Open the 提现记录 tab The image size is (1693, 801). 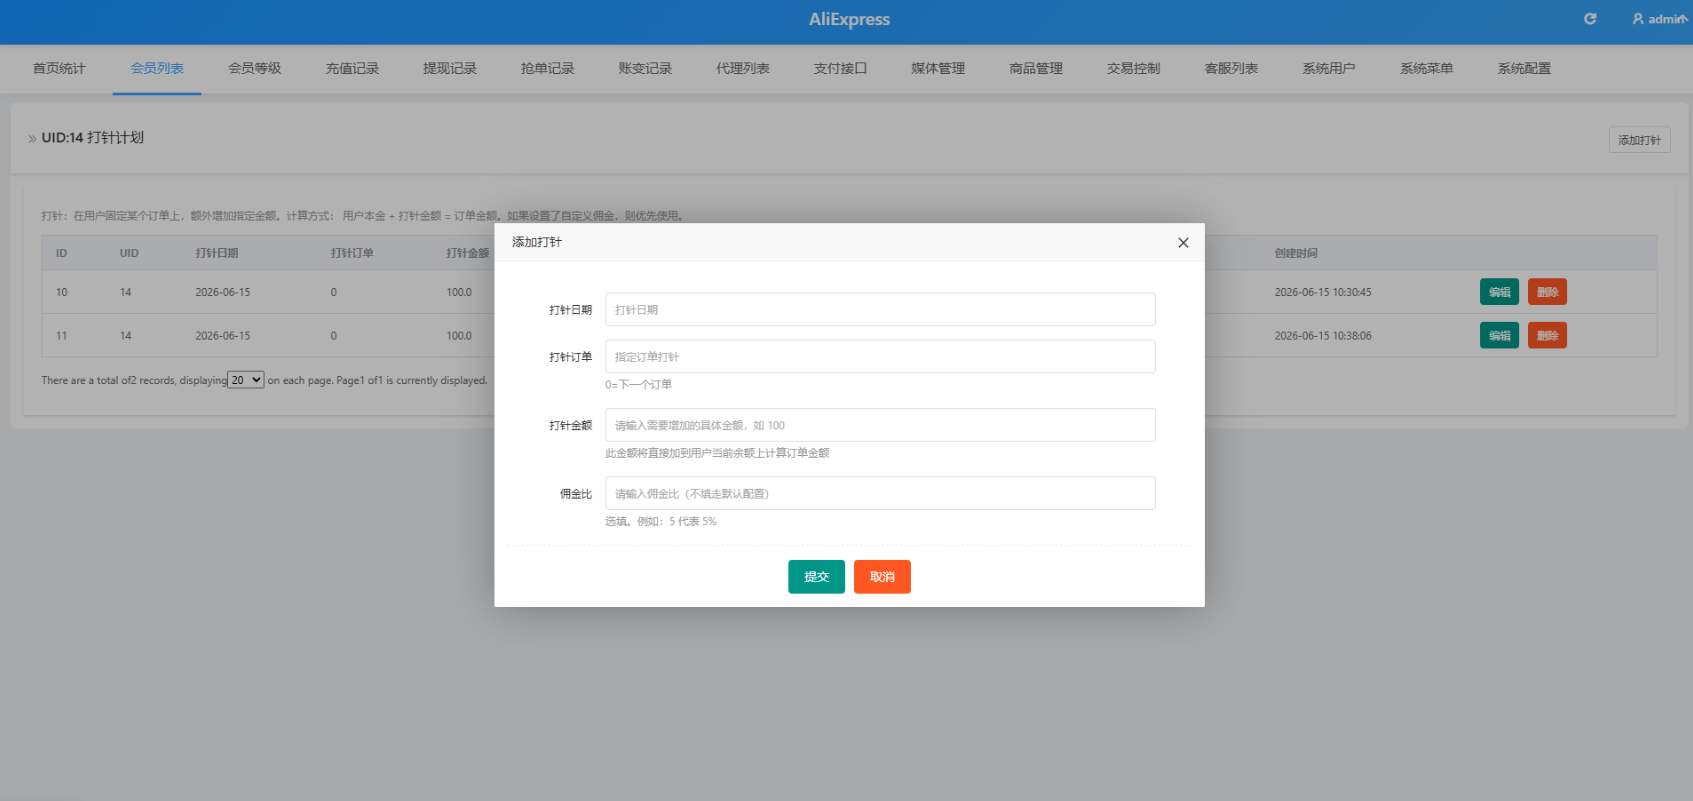point(450,69)
